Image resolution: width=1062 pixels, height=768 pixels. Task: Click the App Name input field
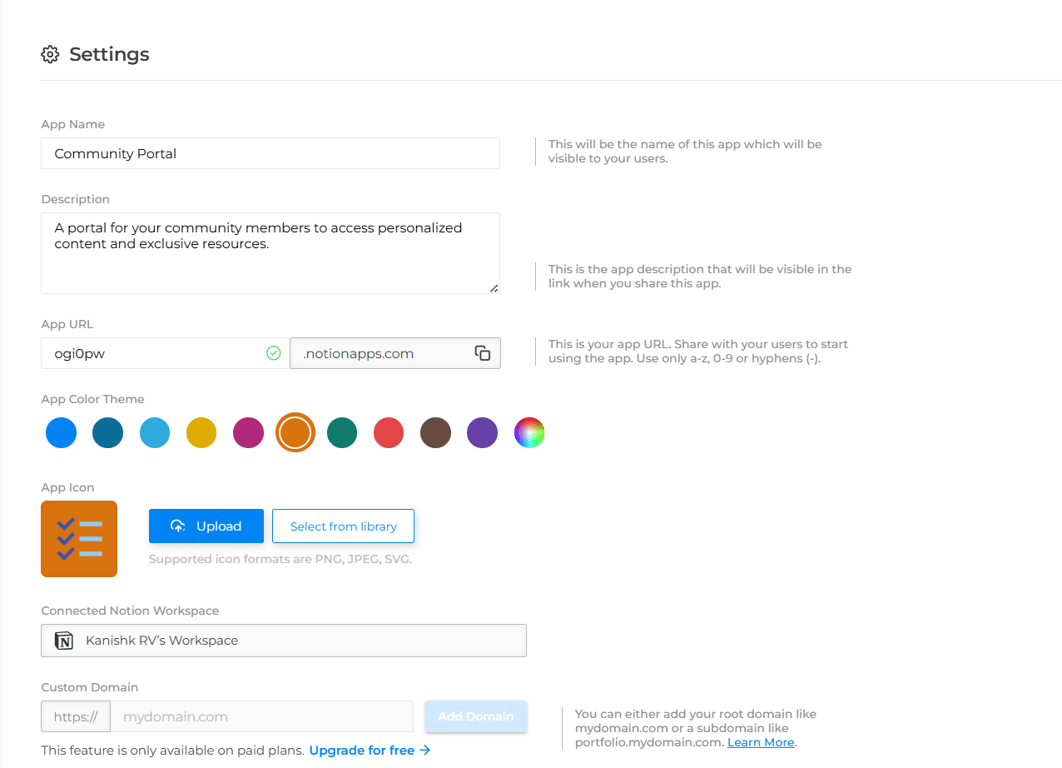tap(270, 153)
